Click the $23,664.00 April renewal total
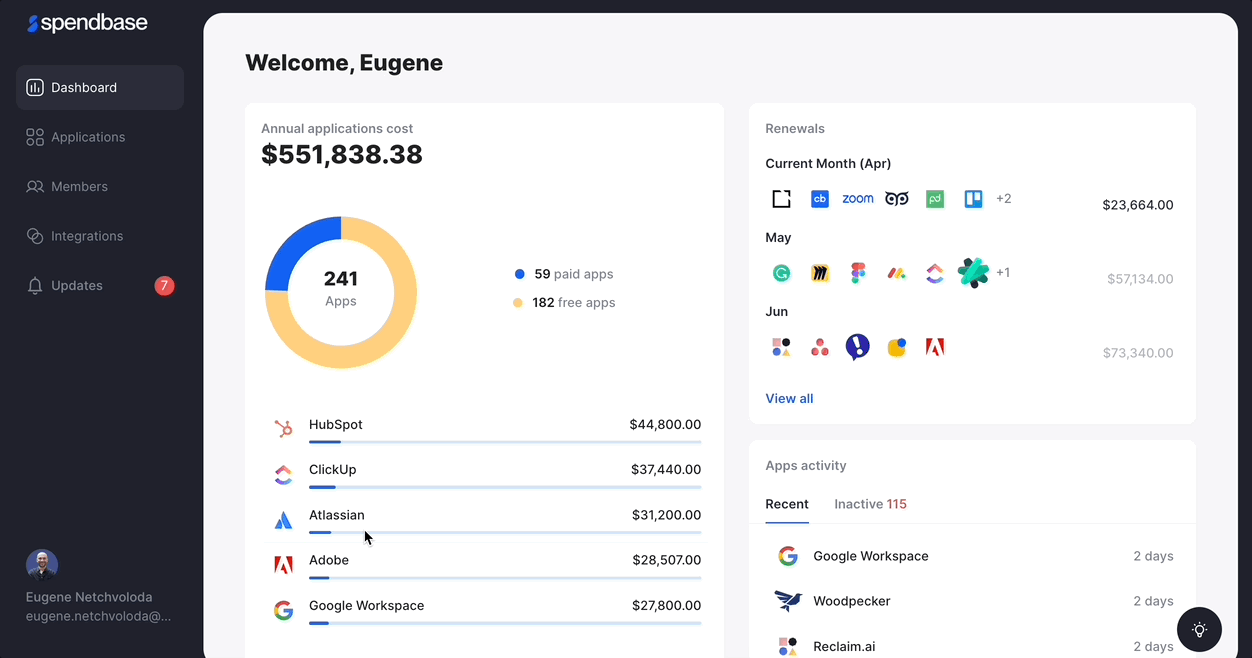Screen dimensions: 1252x658 (x=1138, y=205)
